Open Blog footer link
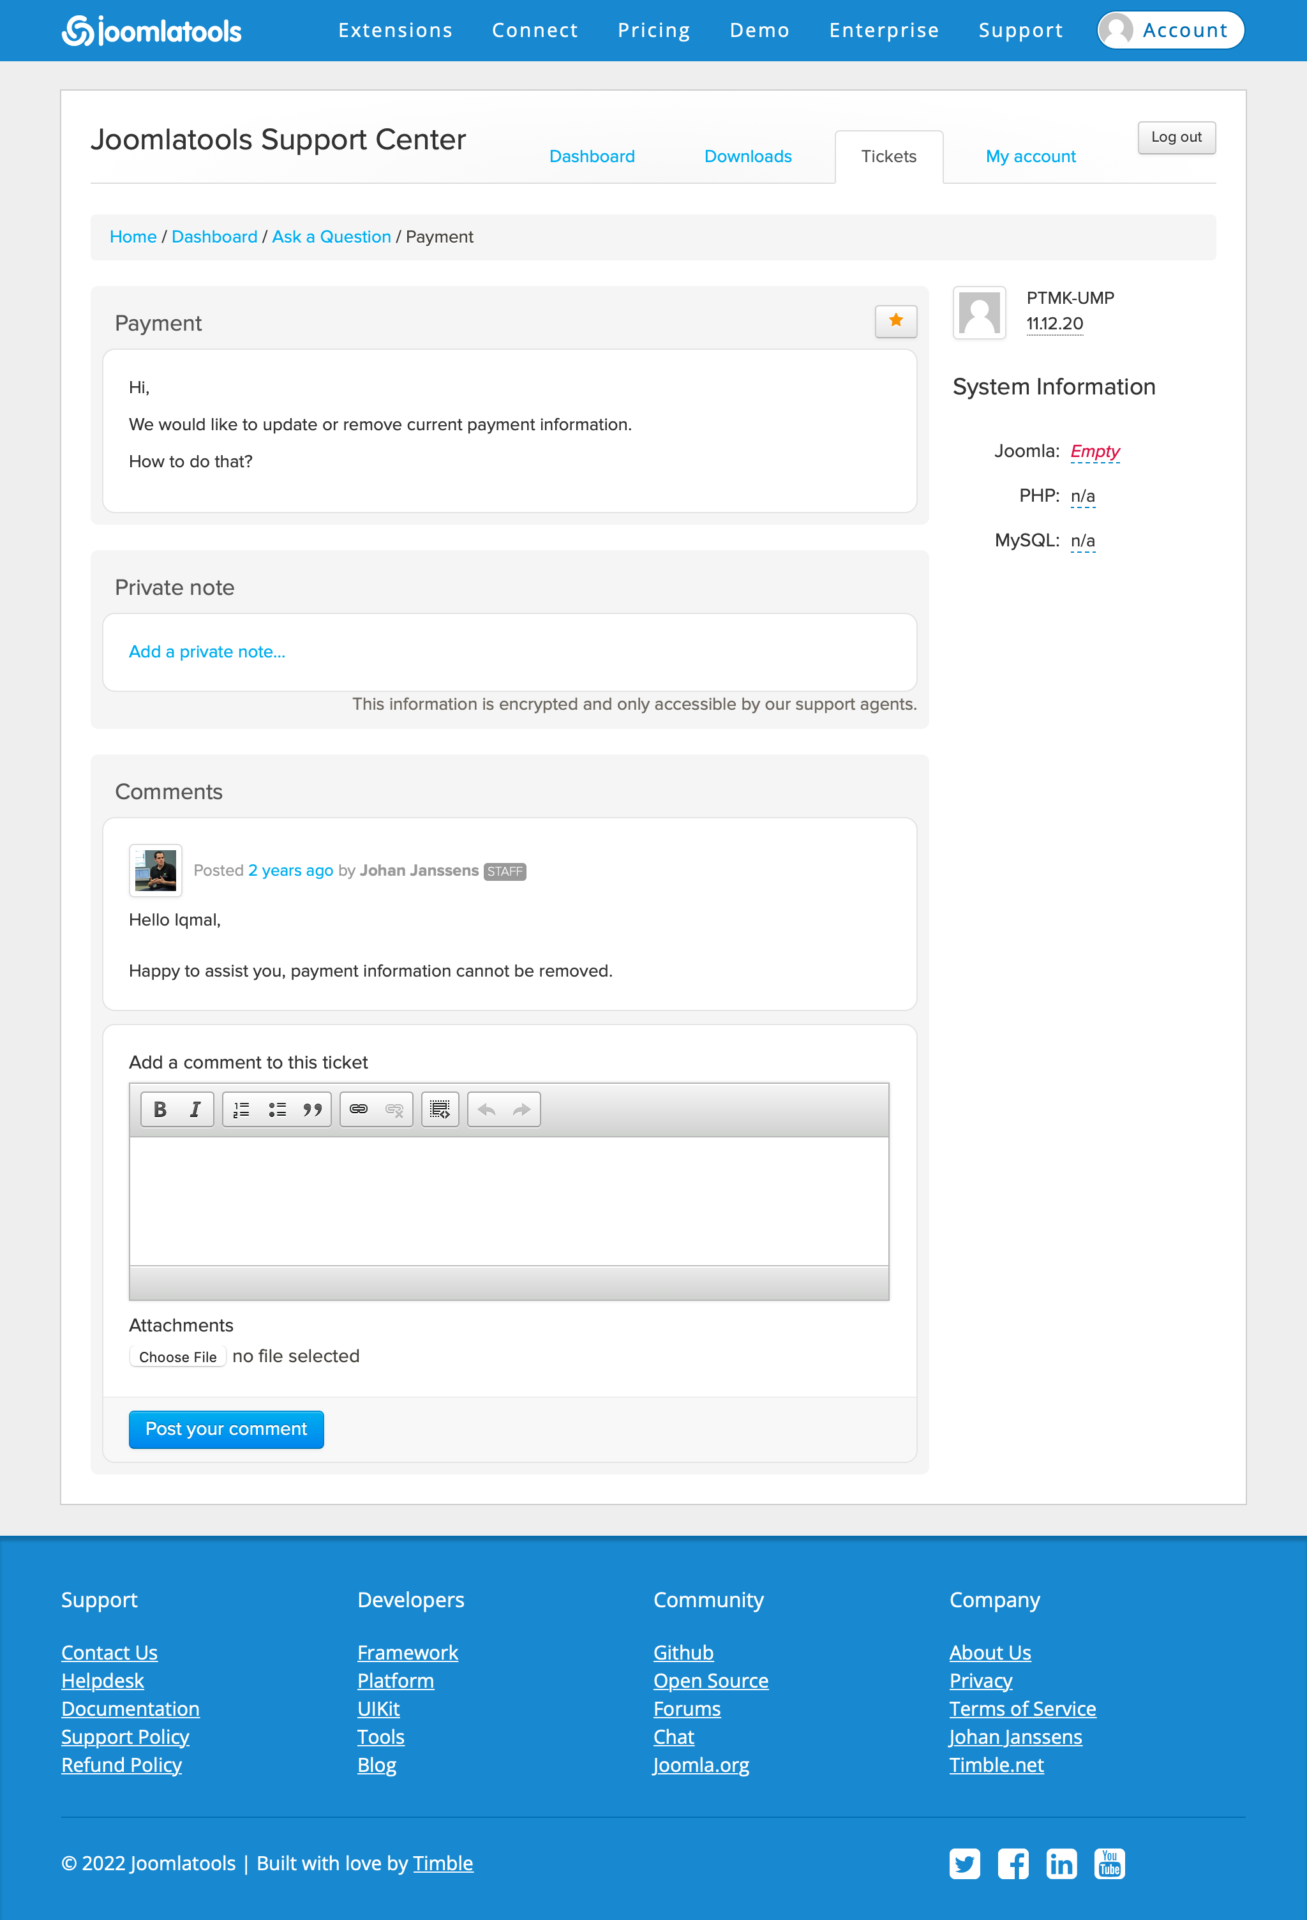 377,1765
